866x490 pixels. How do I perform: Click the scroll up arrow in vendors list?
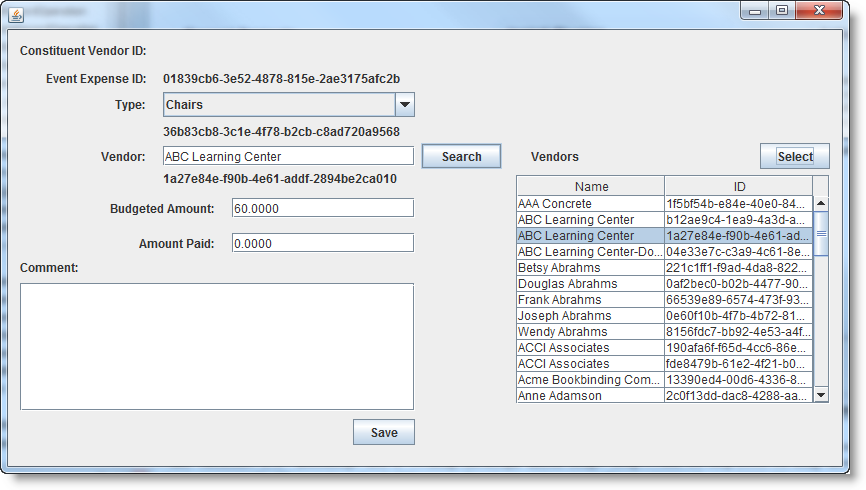[x=821, y=203]
